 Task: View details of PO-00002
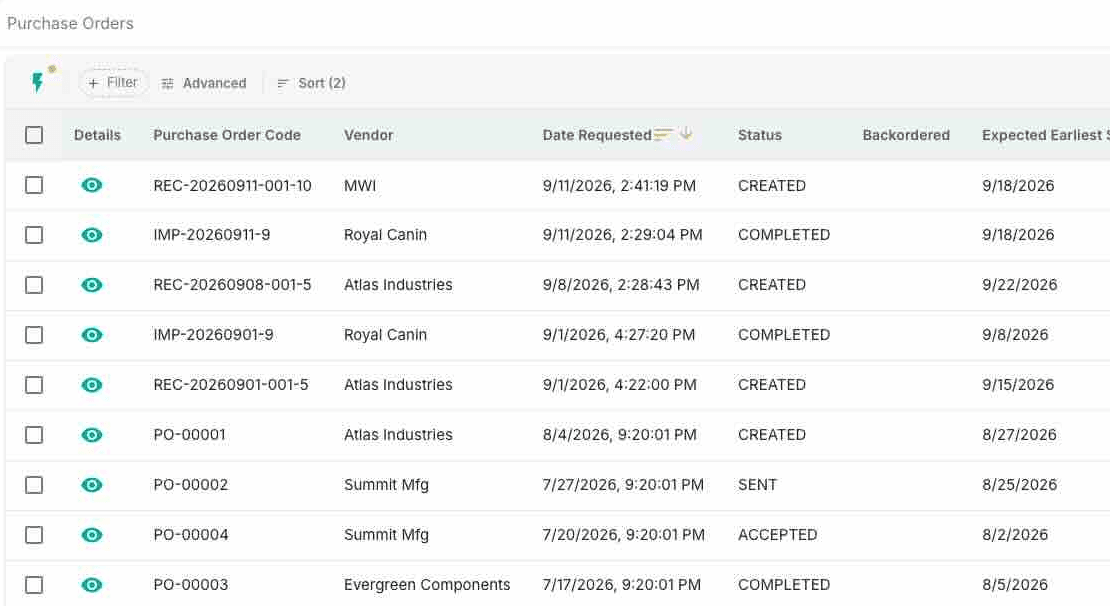[92, 485]
